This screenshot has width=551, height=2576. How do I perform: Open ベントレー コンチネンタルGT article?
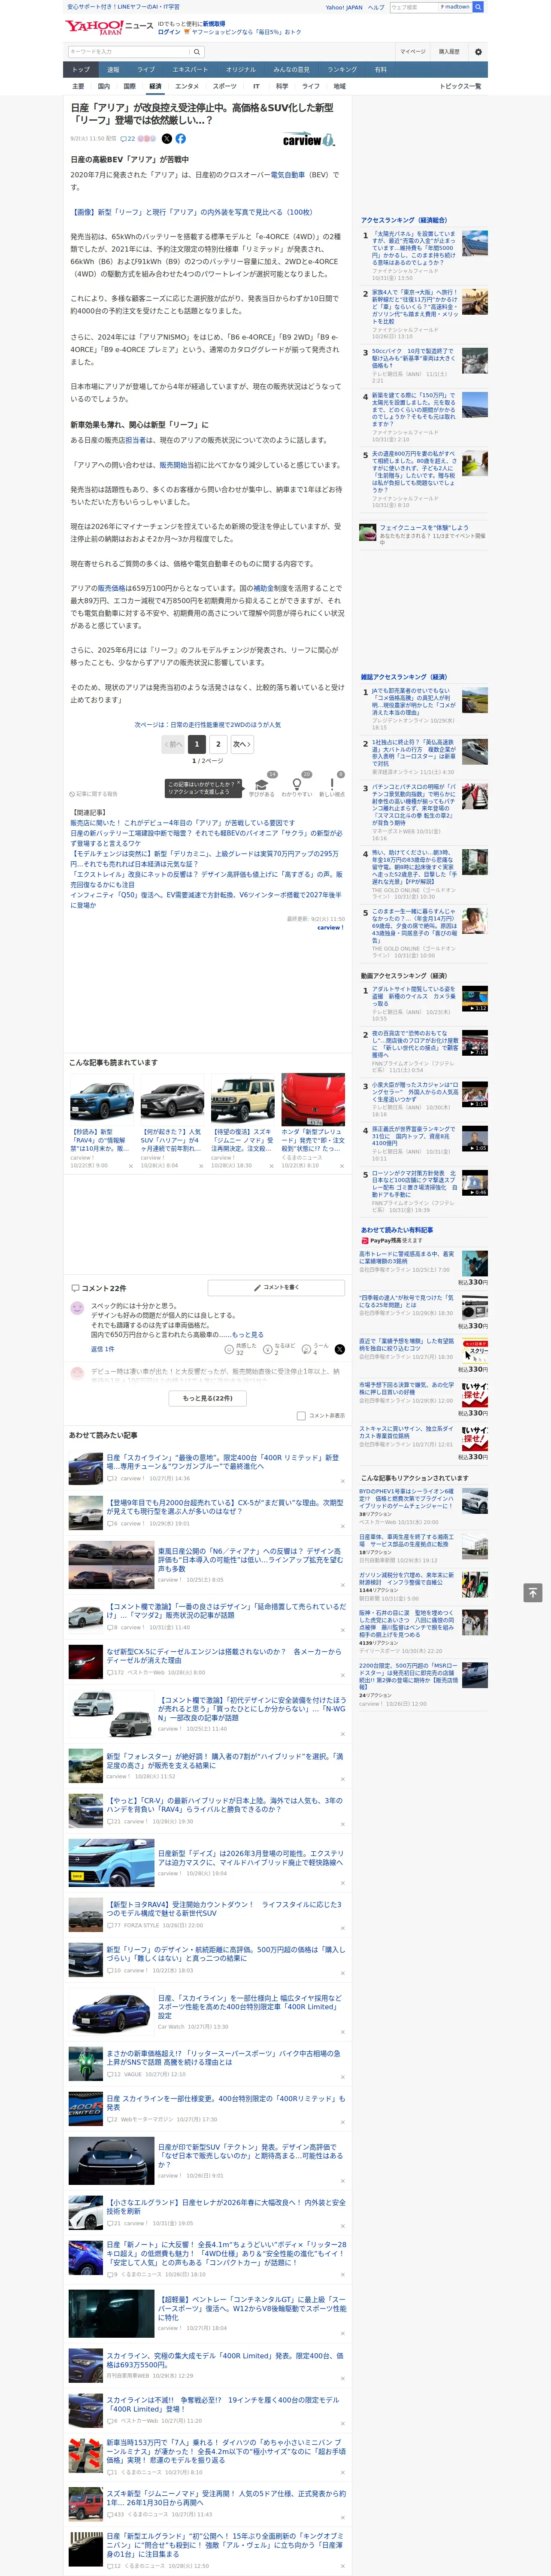pyautogui.click(x=252, y=2308)
